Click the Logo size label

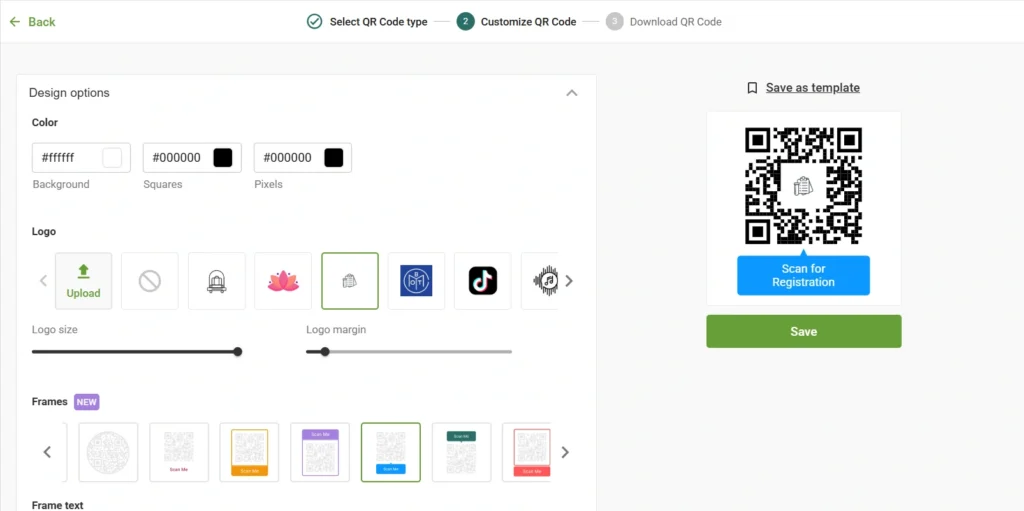pyautogui.click(x=55, y=330)
